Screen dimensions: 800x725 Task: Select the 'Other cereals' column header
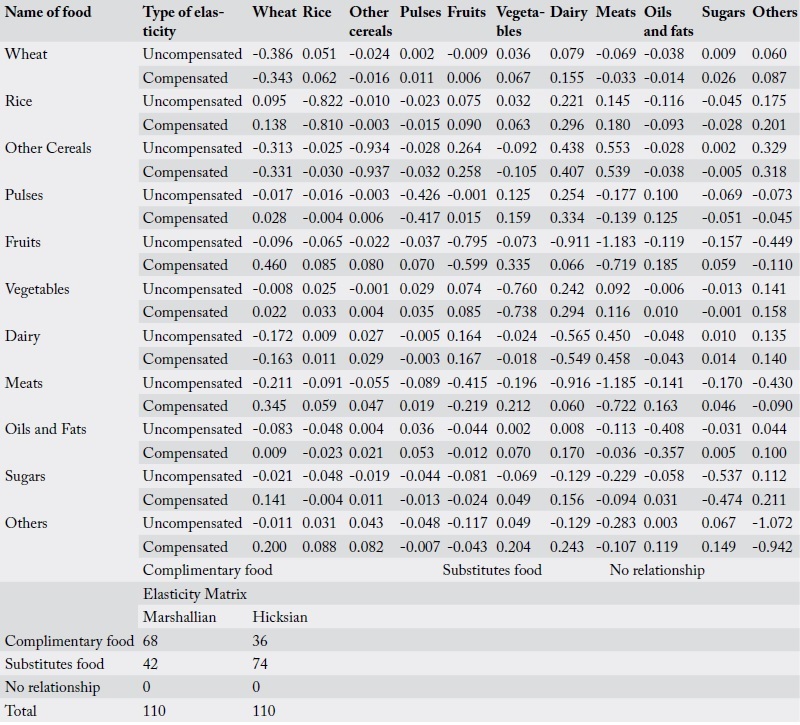(x=370, y=21)
